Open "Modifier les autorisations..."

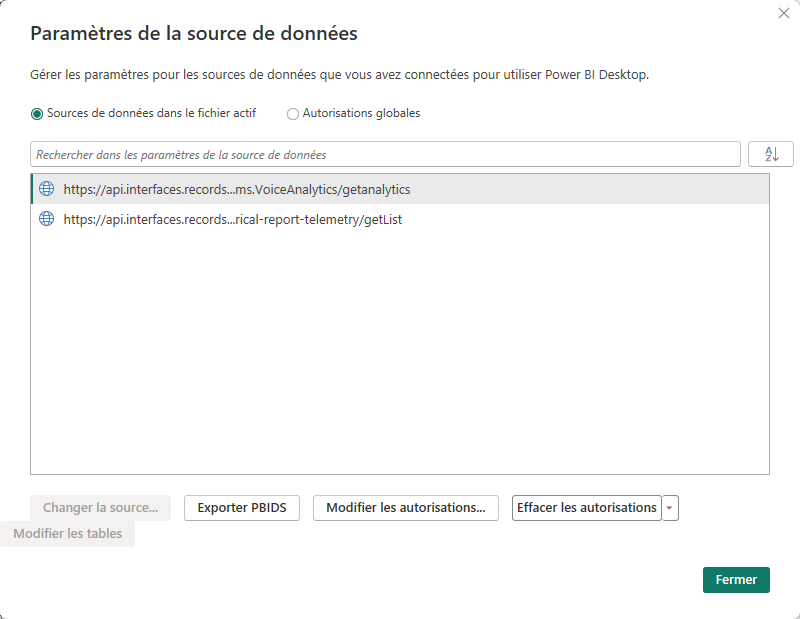(405, 508)
